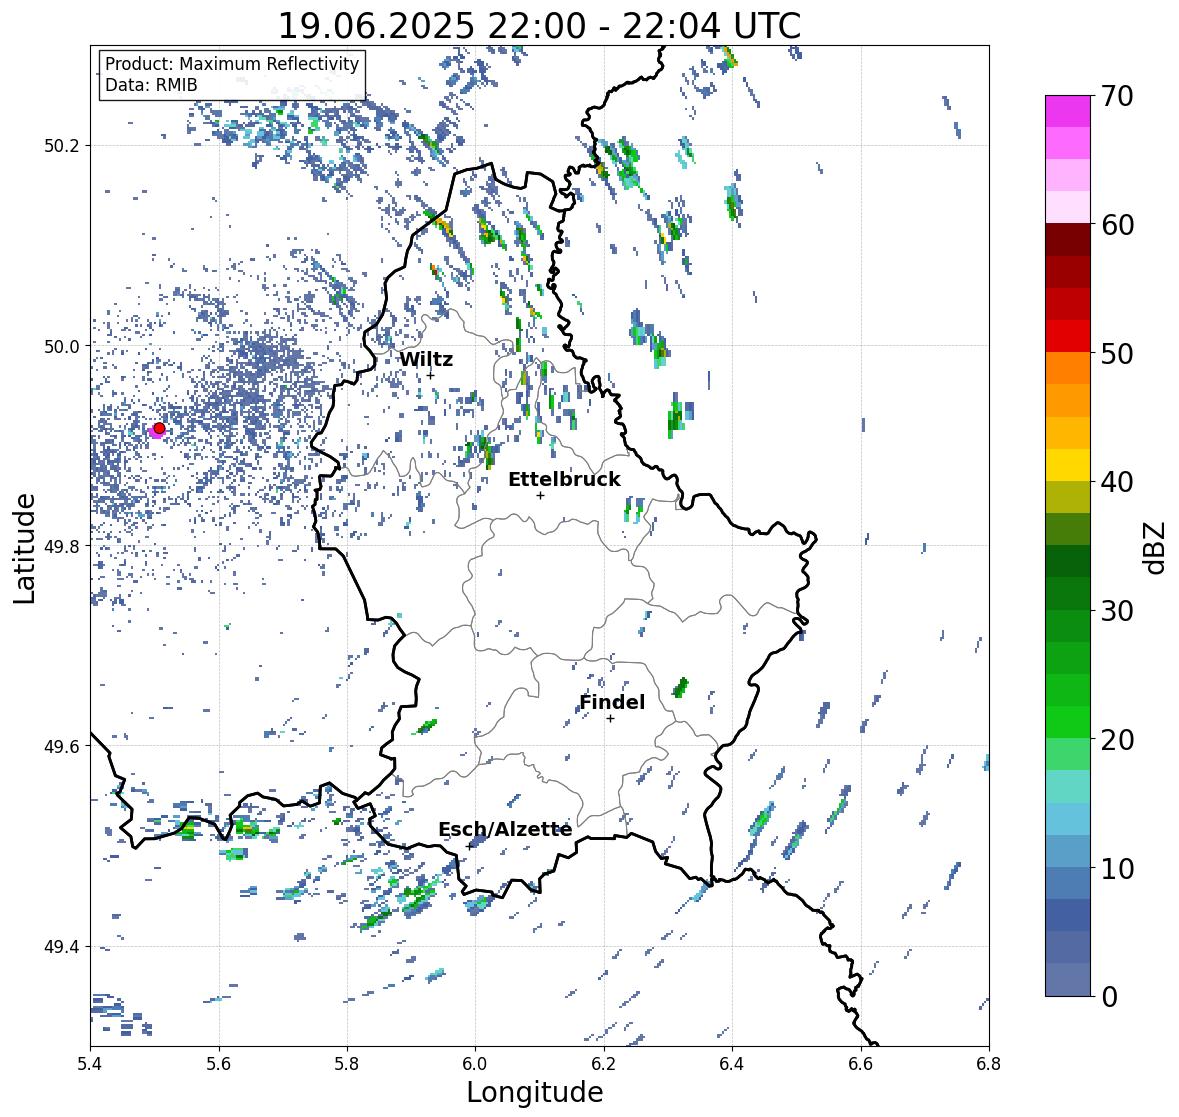Click the 50.2 latitude tick label
Image resolution: width=1179 pixels, height=1117 pixels.
point(62,146)
